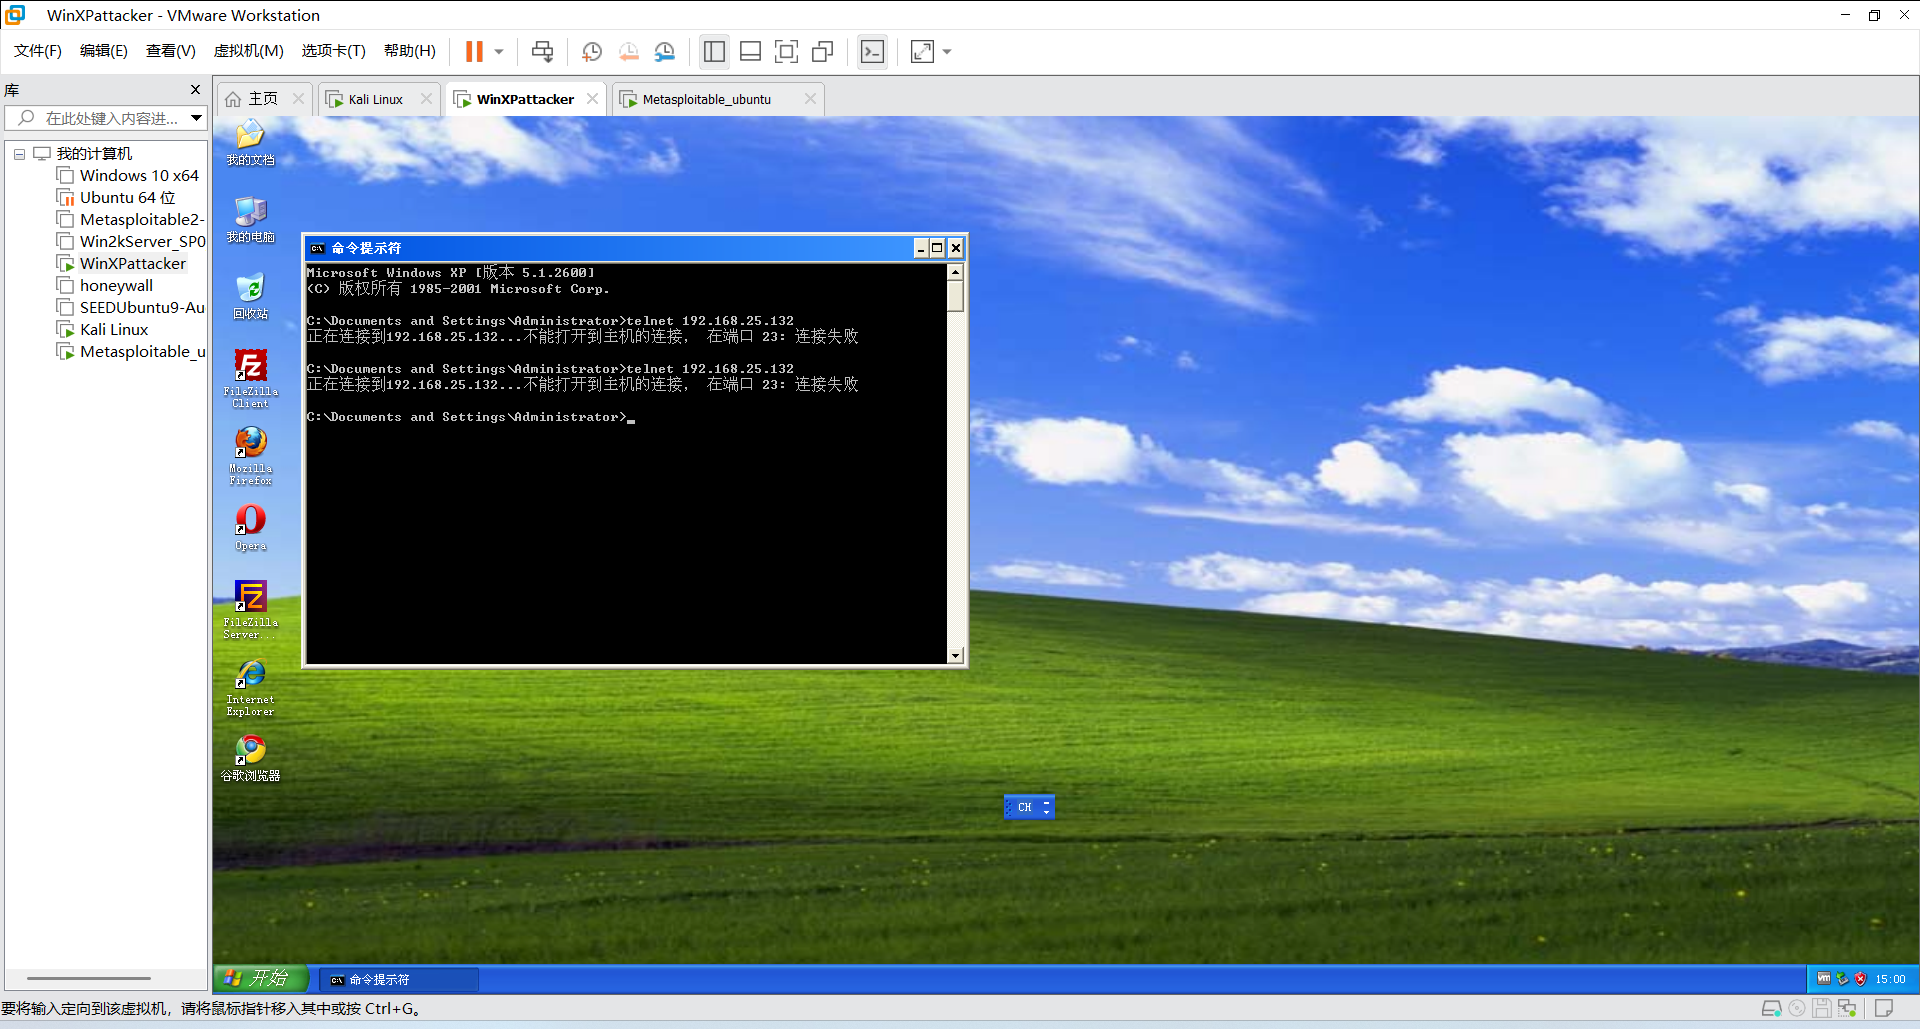Click the CD/DVD device status icon
The width and height of the screenshot is (1920, 1029).
(1797, 1008)
